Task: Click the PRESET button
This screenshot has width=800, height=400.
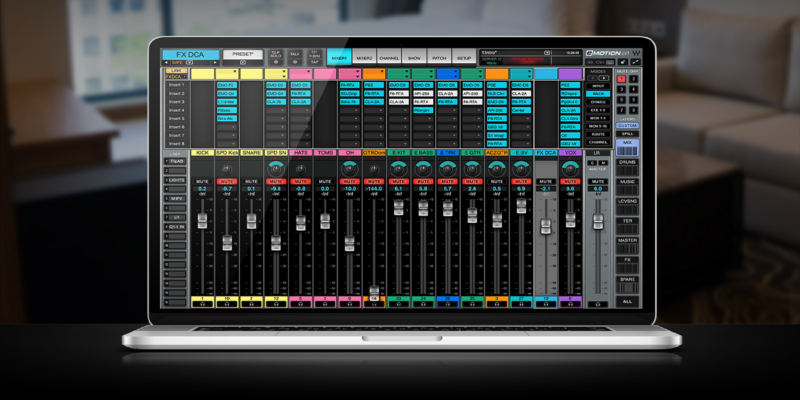Action: point(243,54)
